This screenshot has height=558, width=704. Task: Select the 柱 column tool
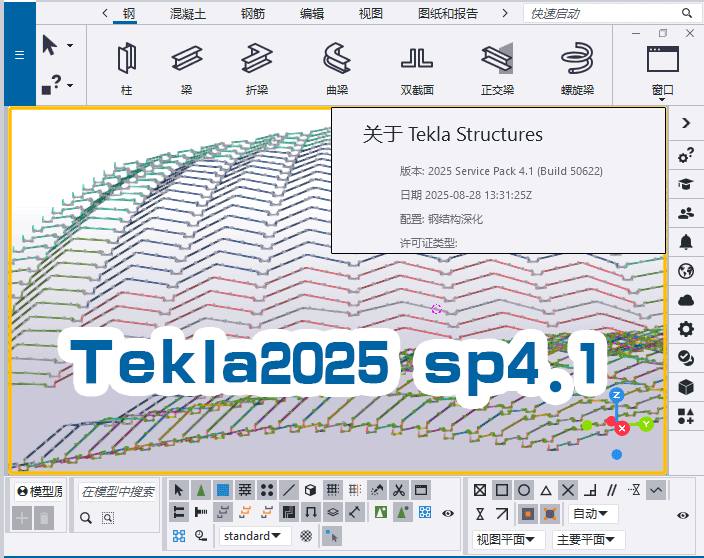(x=127, y=69)
